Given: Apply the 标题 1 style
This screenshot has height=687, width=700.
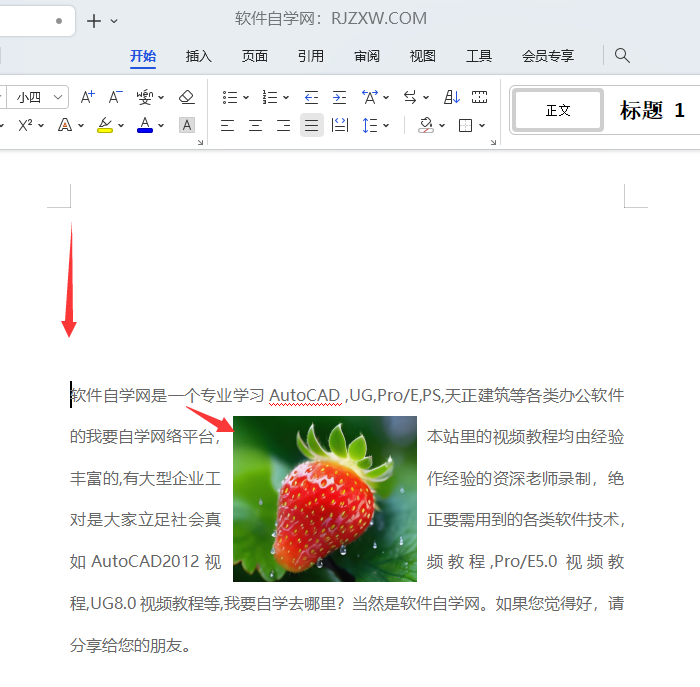Looking at the screenshot, I should click(652, 110).
